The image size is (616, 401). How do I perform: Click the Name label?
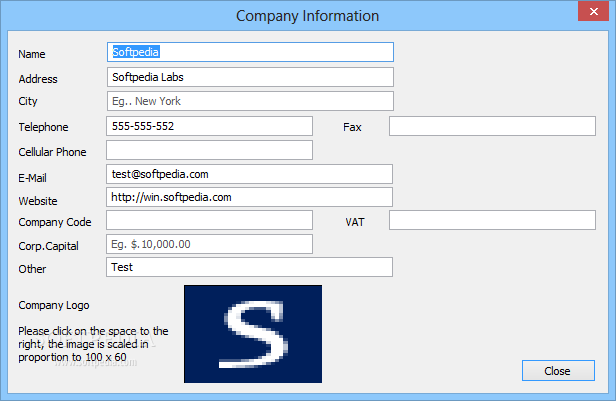[32, 54]
